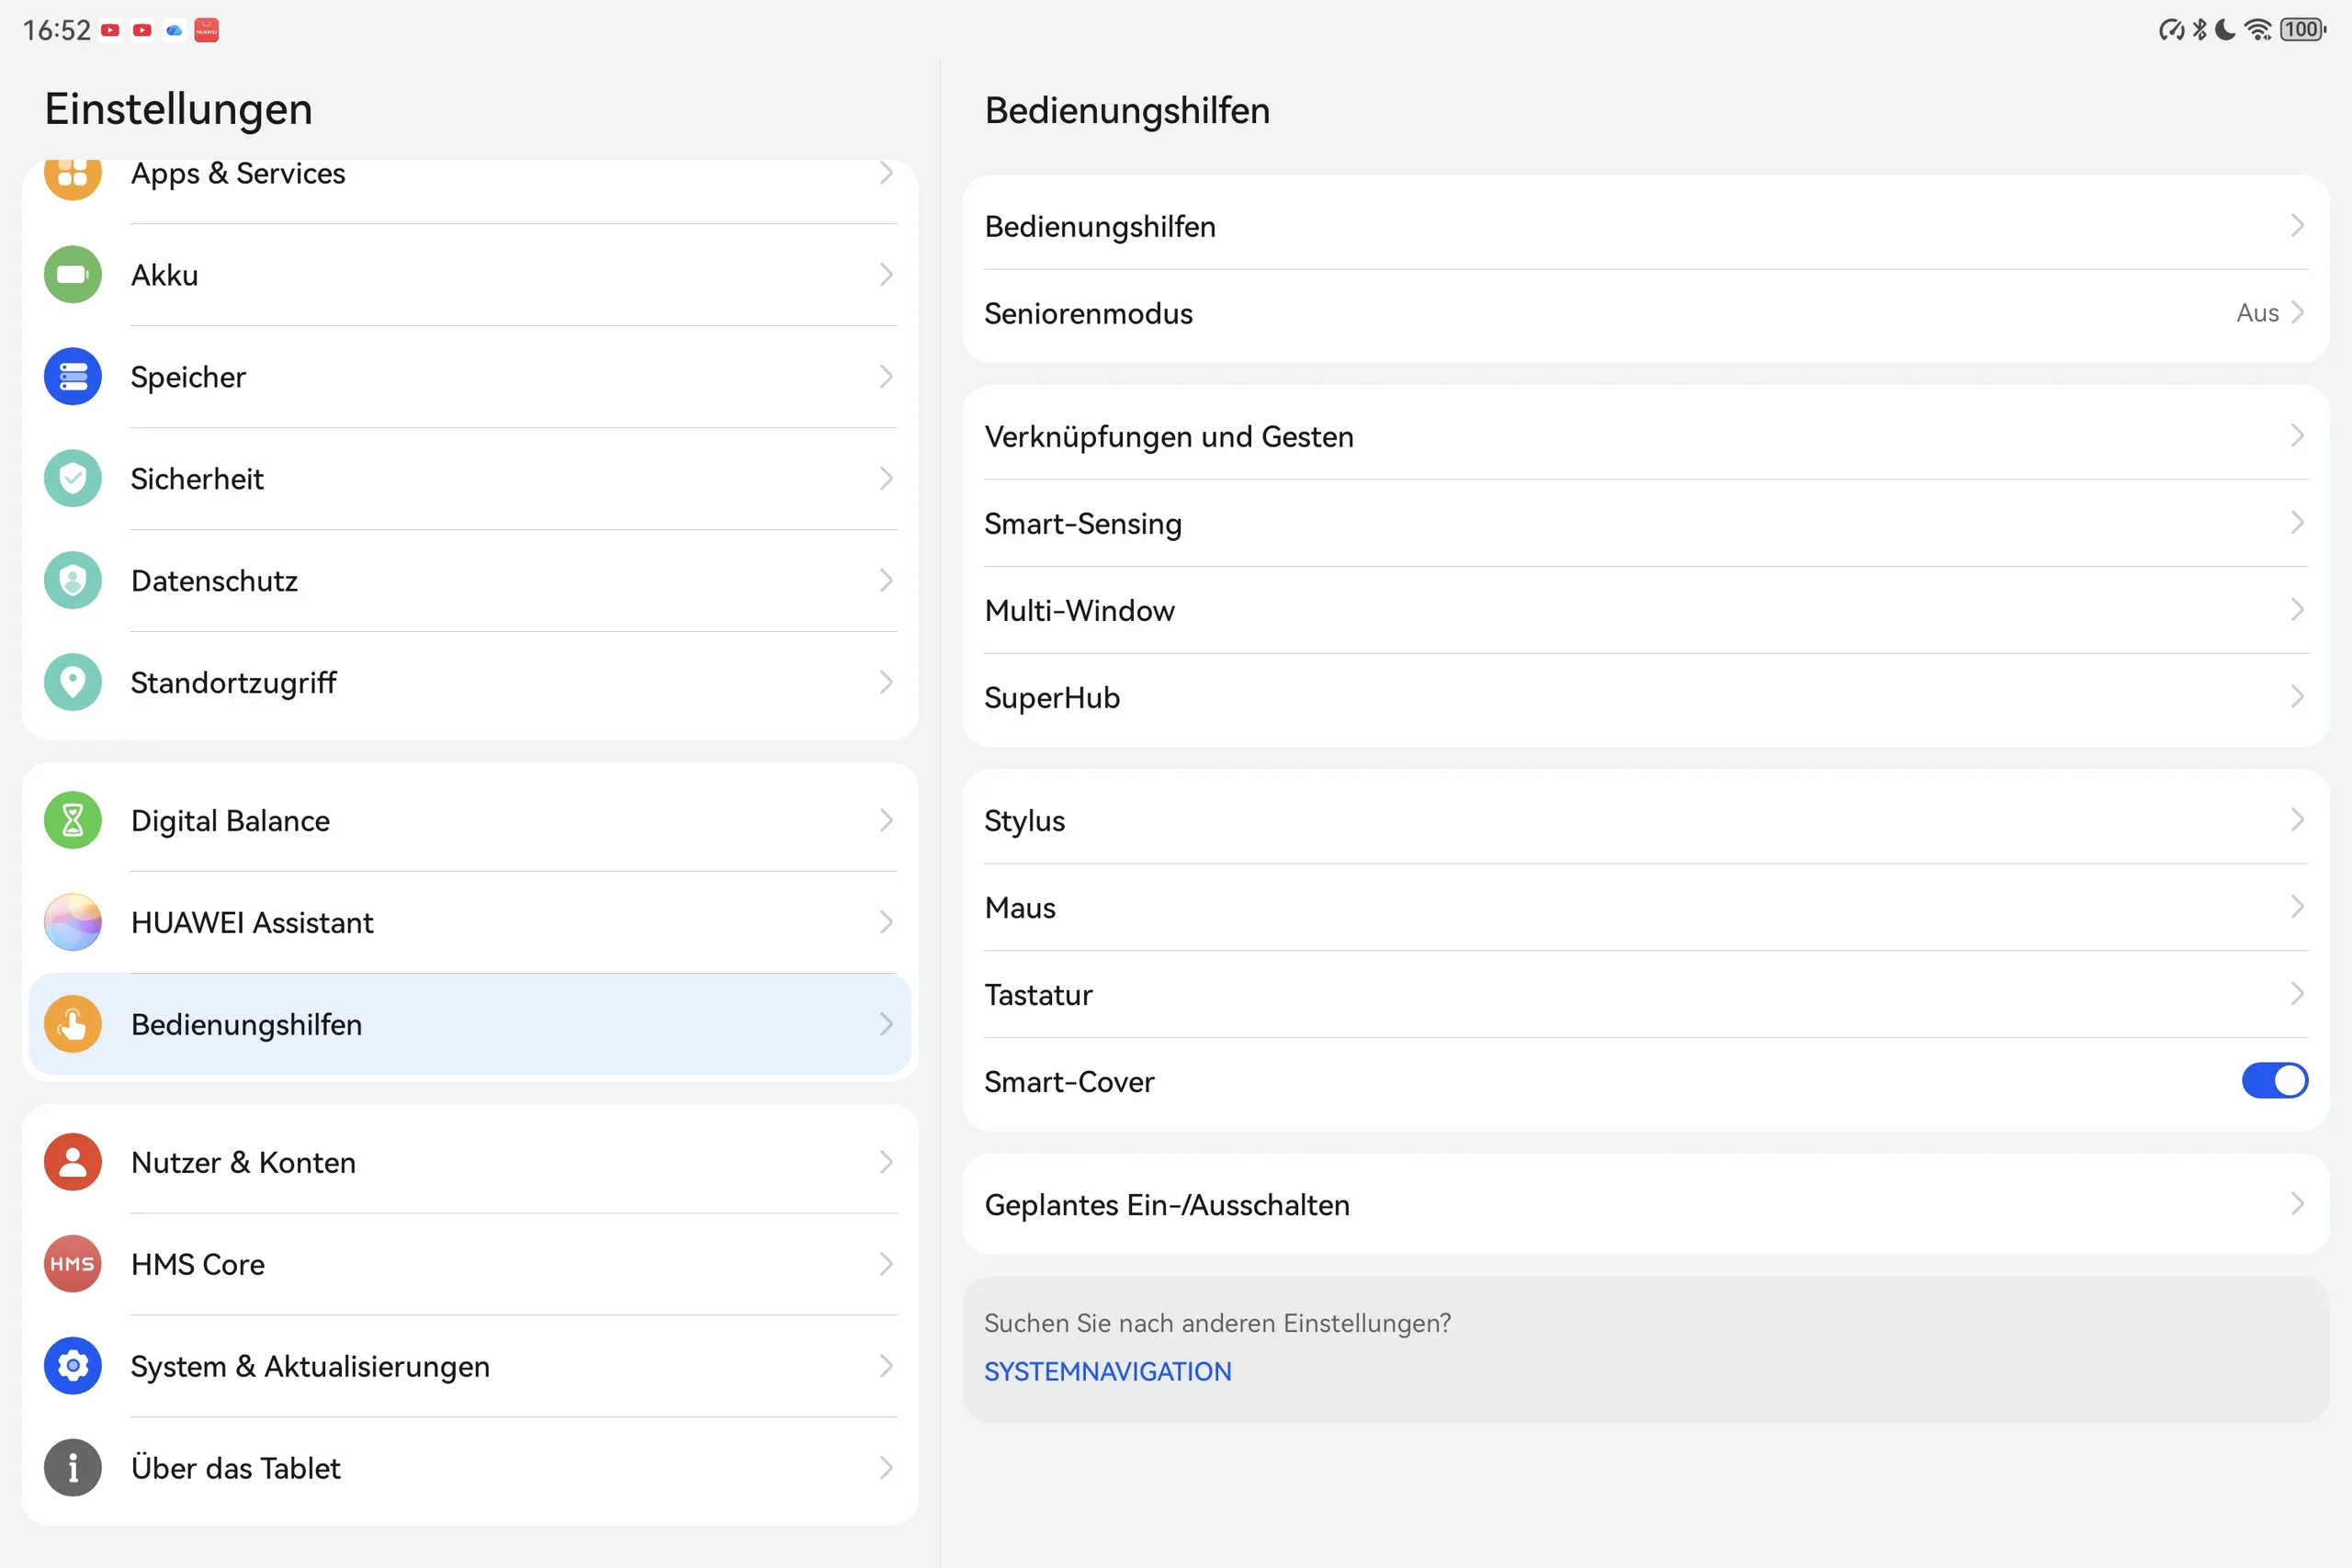
Task: Open Akku in the settings menu
Action: 470,275
